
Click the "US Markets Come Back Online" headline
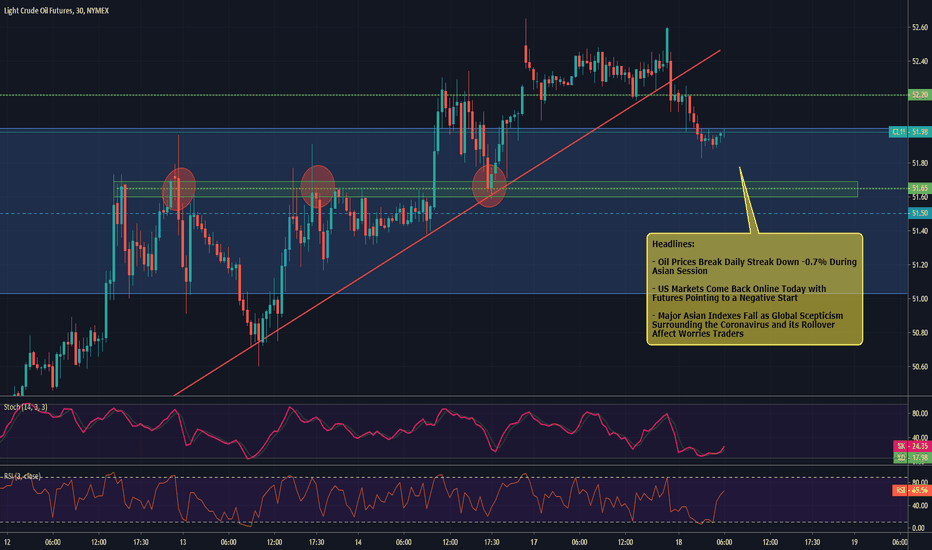click(x=739, y=293)
